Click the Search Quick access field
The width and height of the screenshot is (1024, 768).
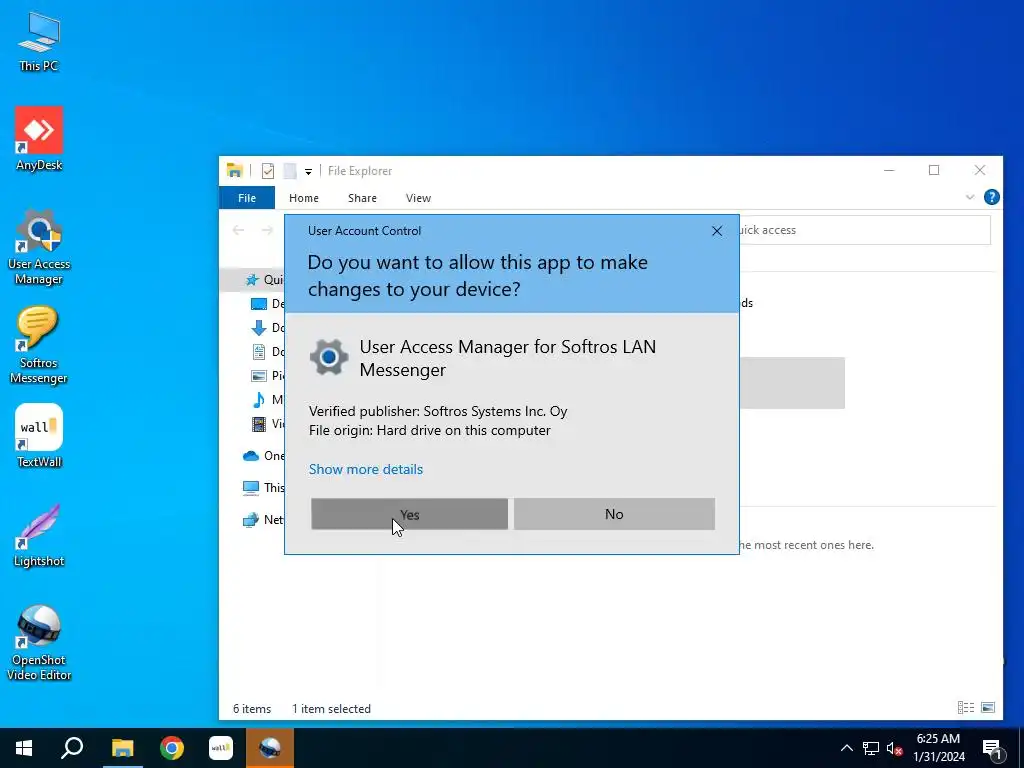pyautogui.click(x=865, y=230)
